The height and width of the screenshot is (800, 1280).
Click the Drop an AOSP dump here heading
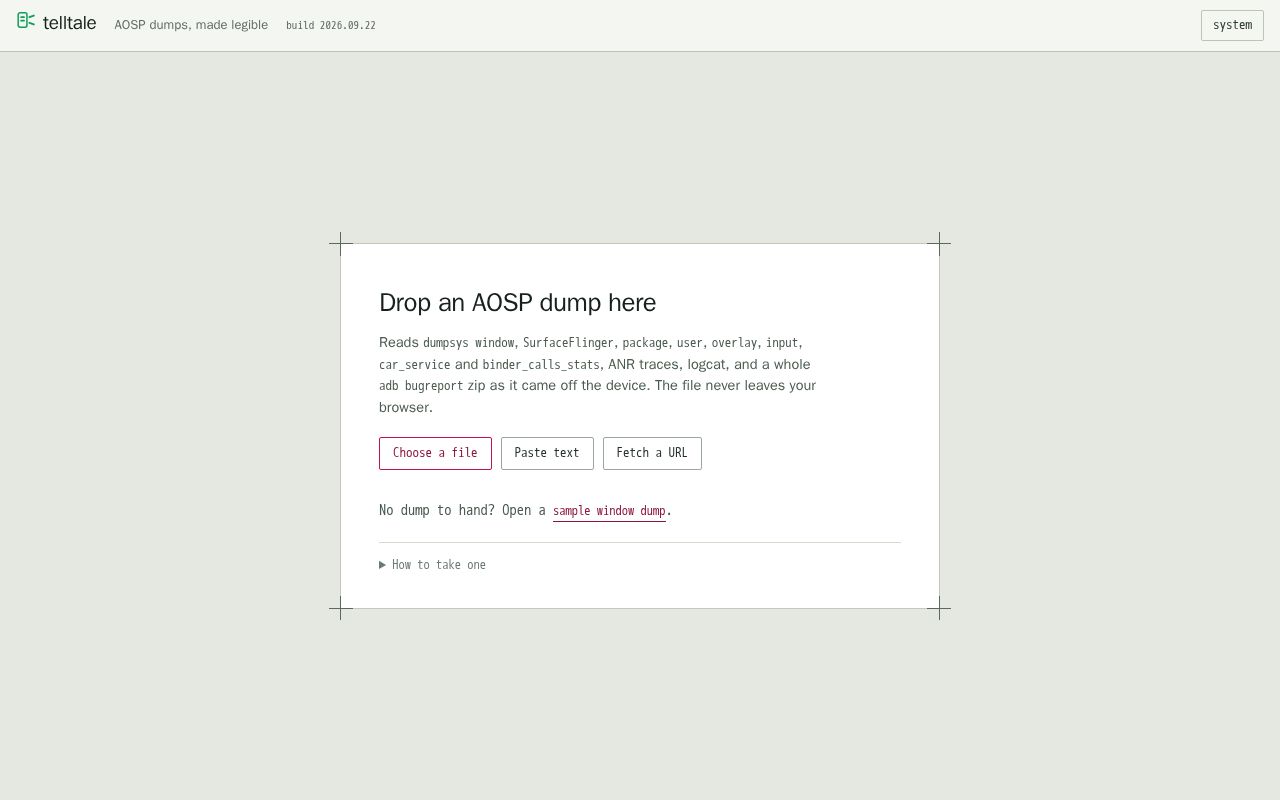517,302
